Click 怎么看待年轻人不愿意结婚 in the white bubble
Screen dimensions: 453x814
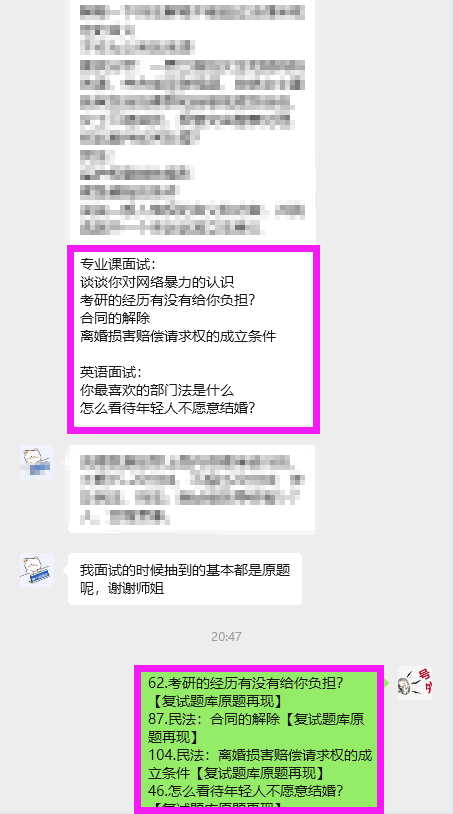pyautogui.click(x=168, y=408)
